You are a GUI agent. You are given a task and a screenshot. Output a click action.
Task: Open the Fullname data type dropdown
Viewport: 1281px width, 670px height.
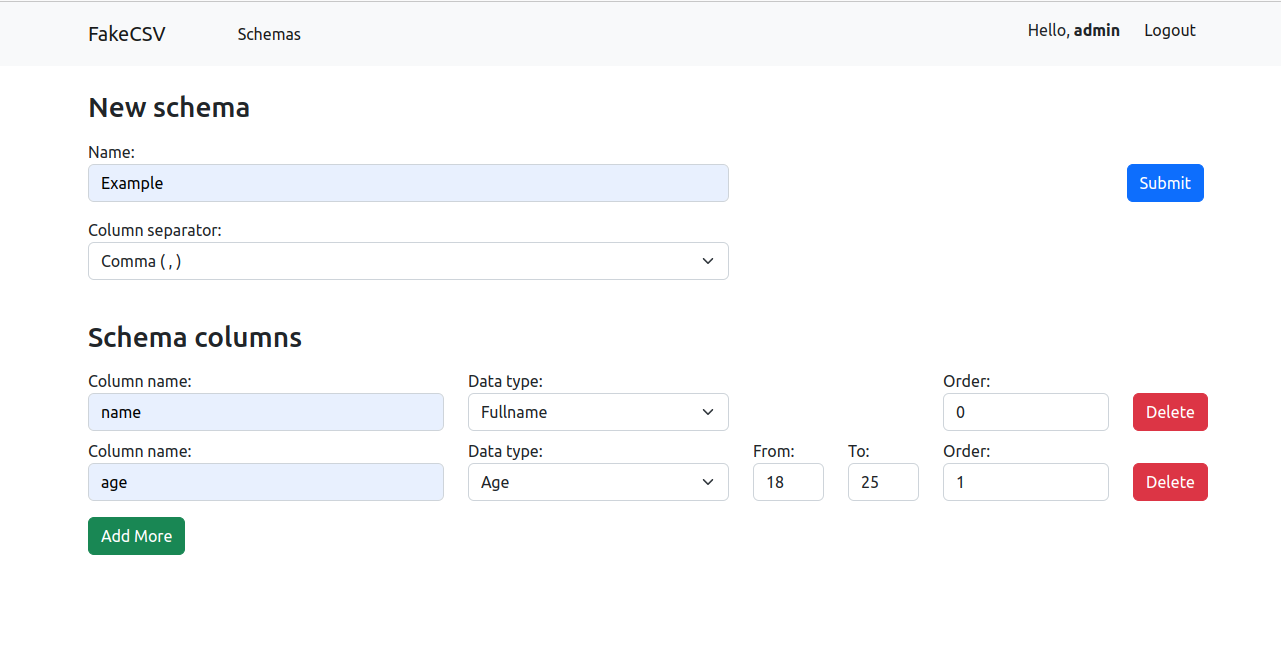pyautogui.click(x=598, y=412)
